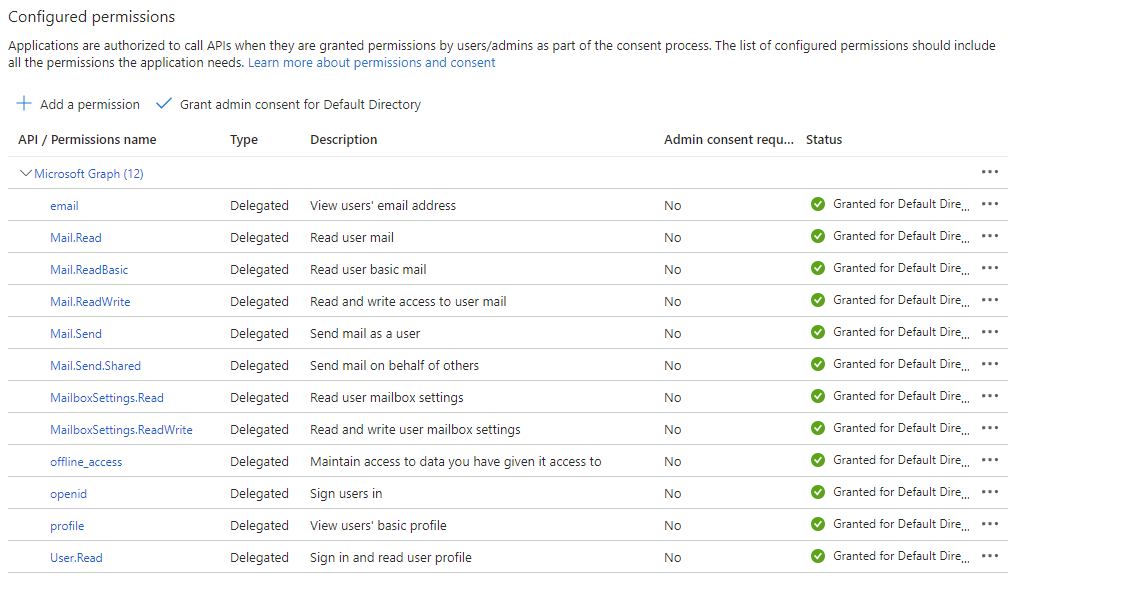The height and width of the screenshot is (594, 1121).
Task: Open the ellipsis menu for User.Read row
Action: click(989, 556)
